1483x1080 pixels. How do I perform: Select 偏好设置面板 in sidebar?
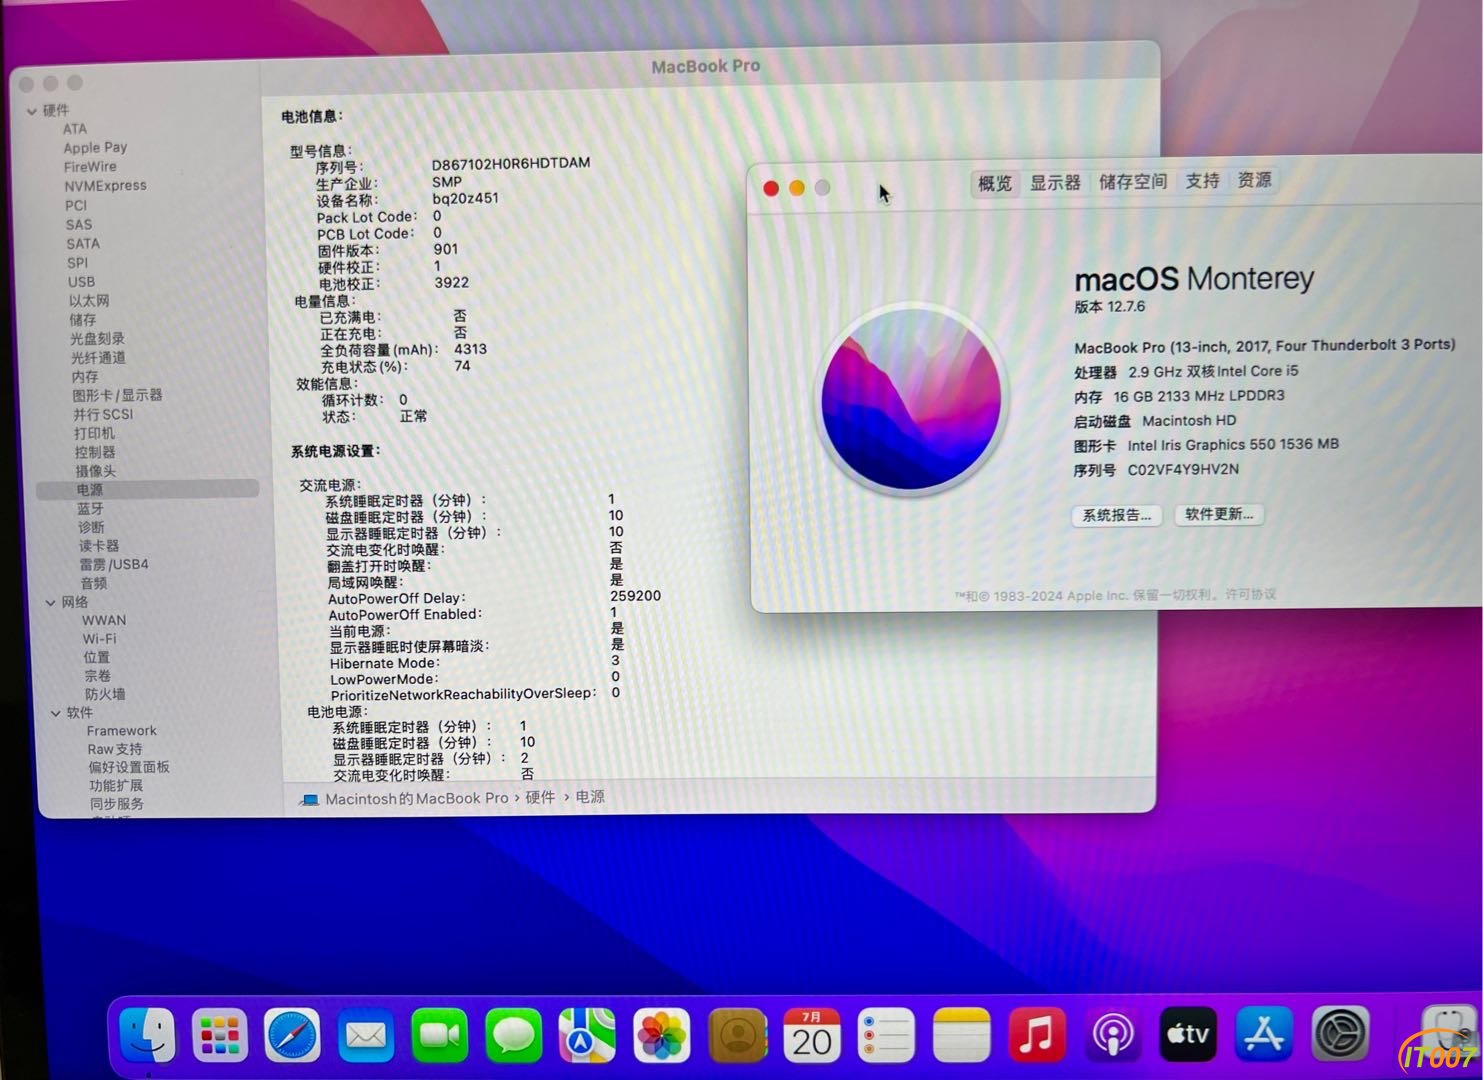tap(129, 767)
